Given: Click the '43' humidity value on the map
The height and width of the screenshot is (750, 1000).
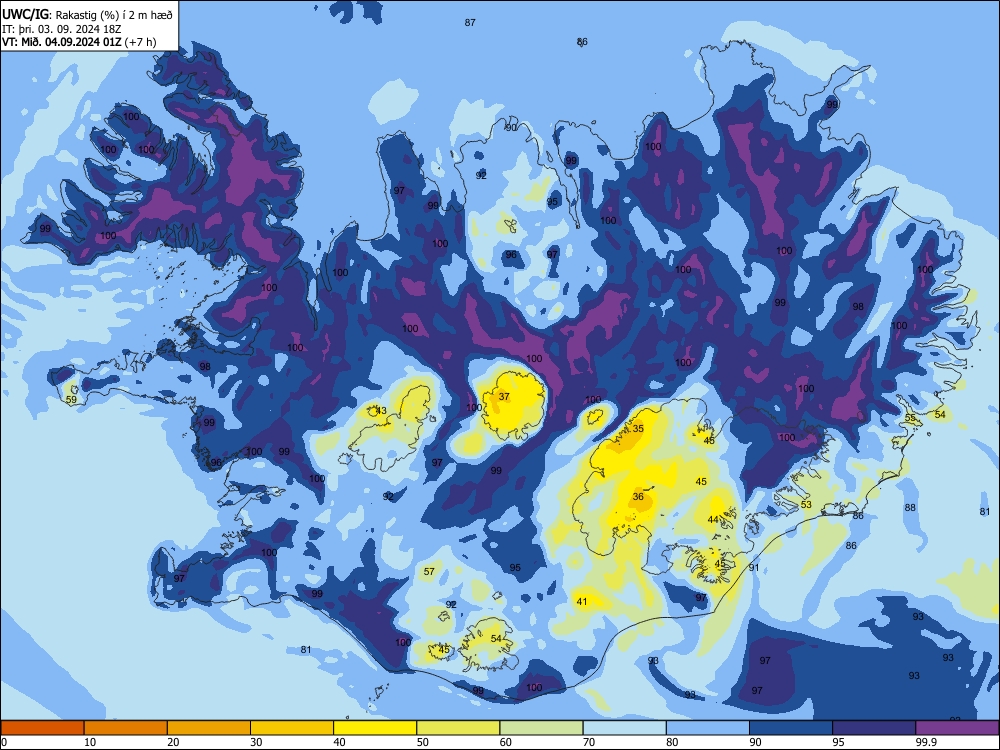Looking at the screenshot, I should pyautogui.click(x=381, y=411).
